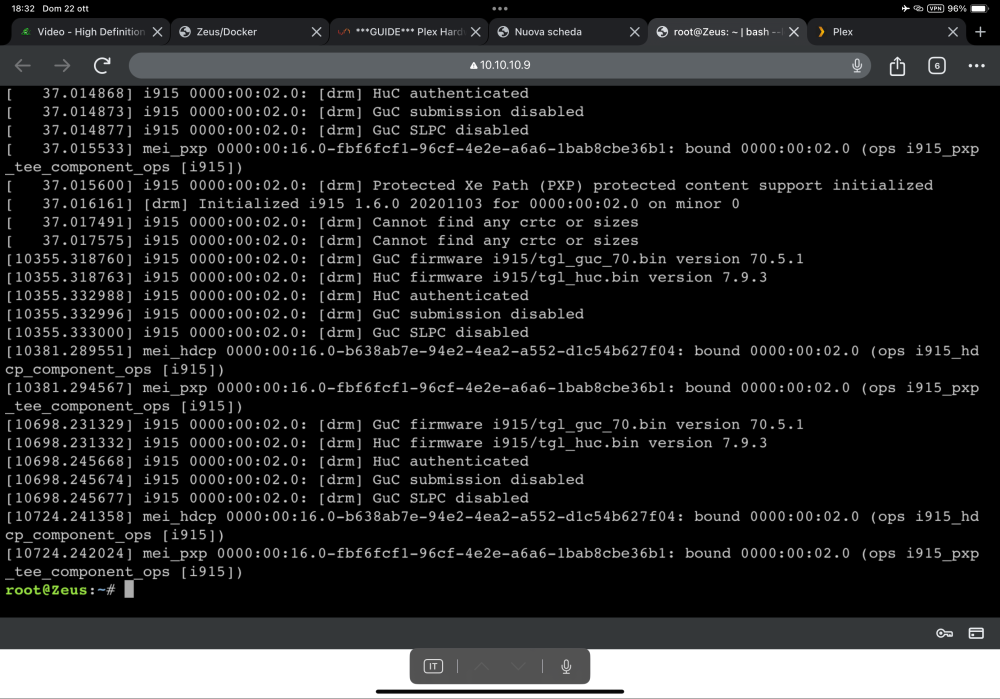Close the Nuova scheda tab
The image size is (1000, 699).
635,32
